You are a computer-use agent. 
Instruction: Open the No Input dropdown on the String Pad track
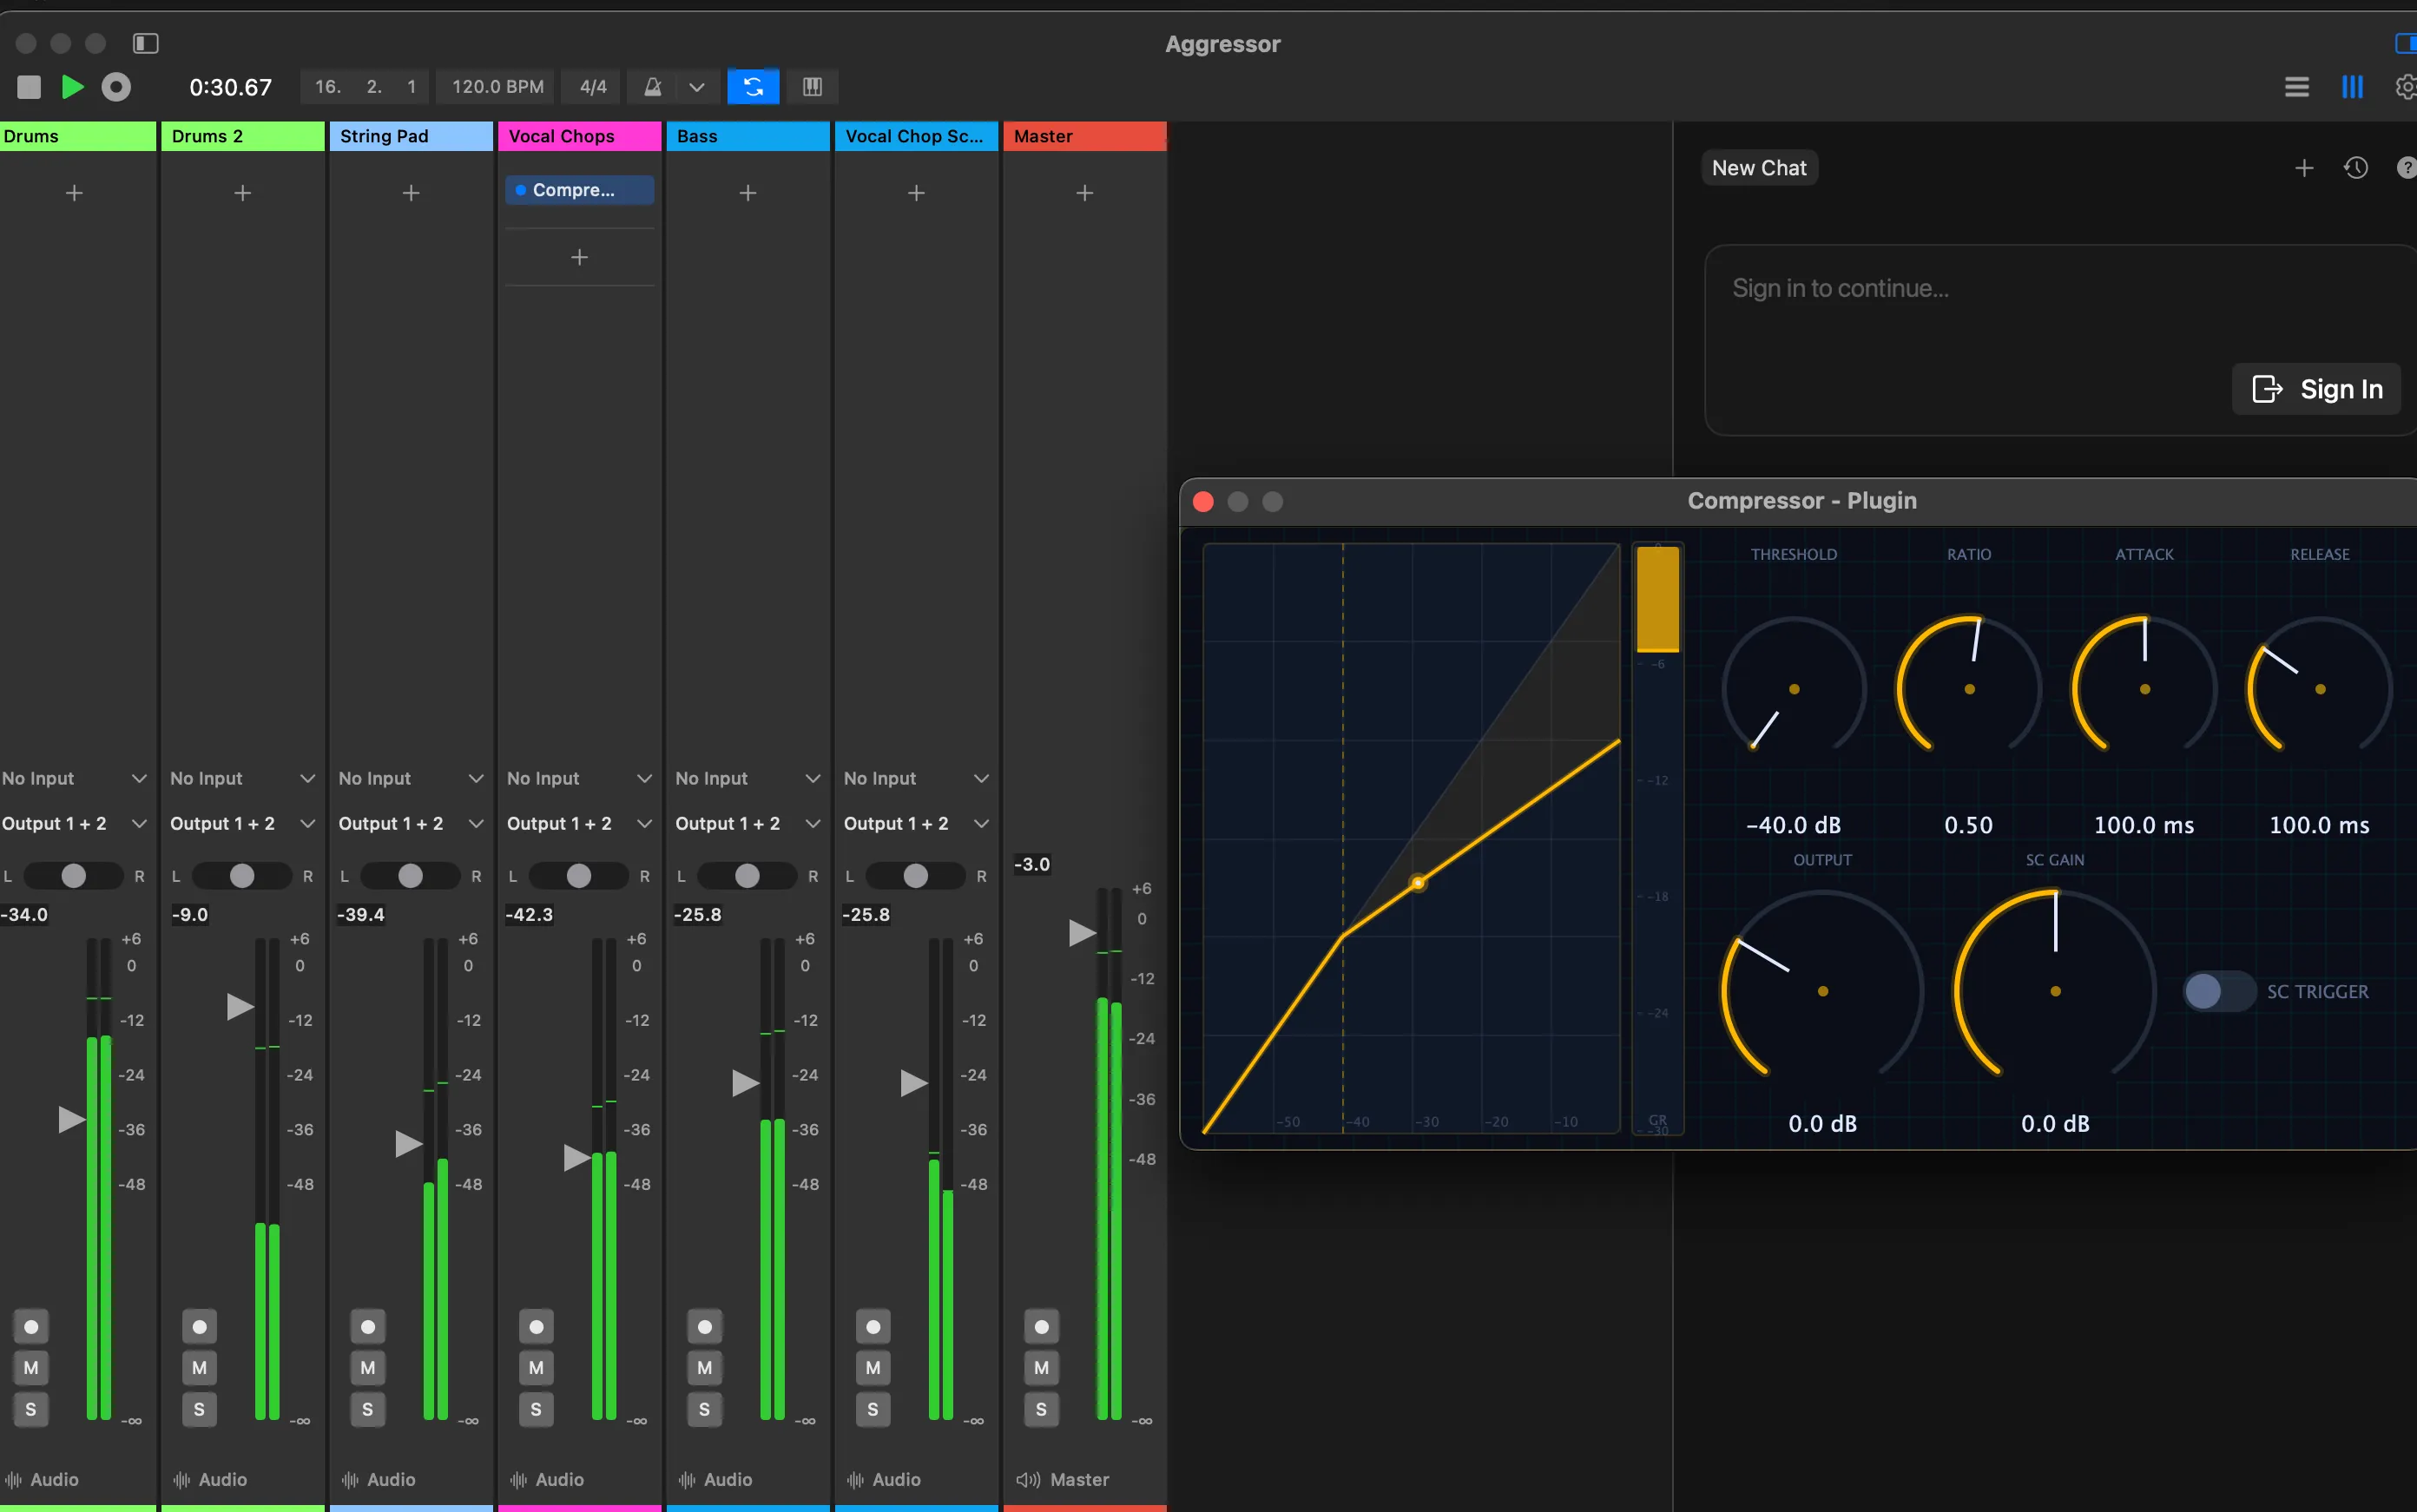click(x=410, y=778)
